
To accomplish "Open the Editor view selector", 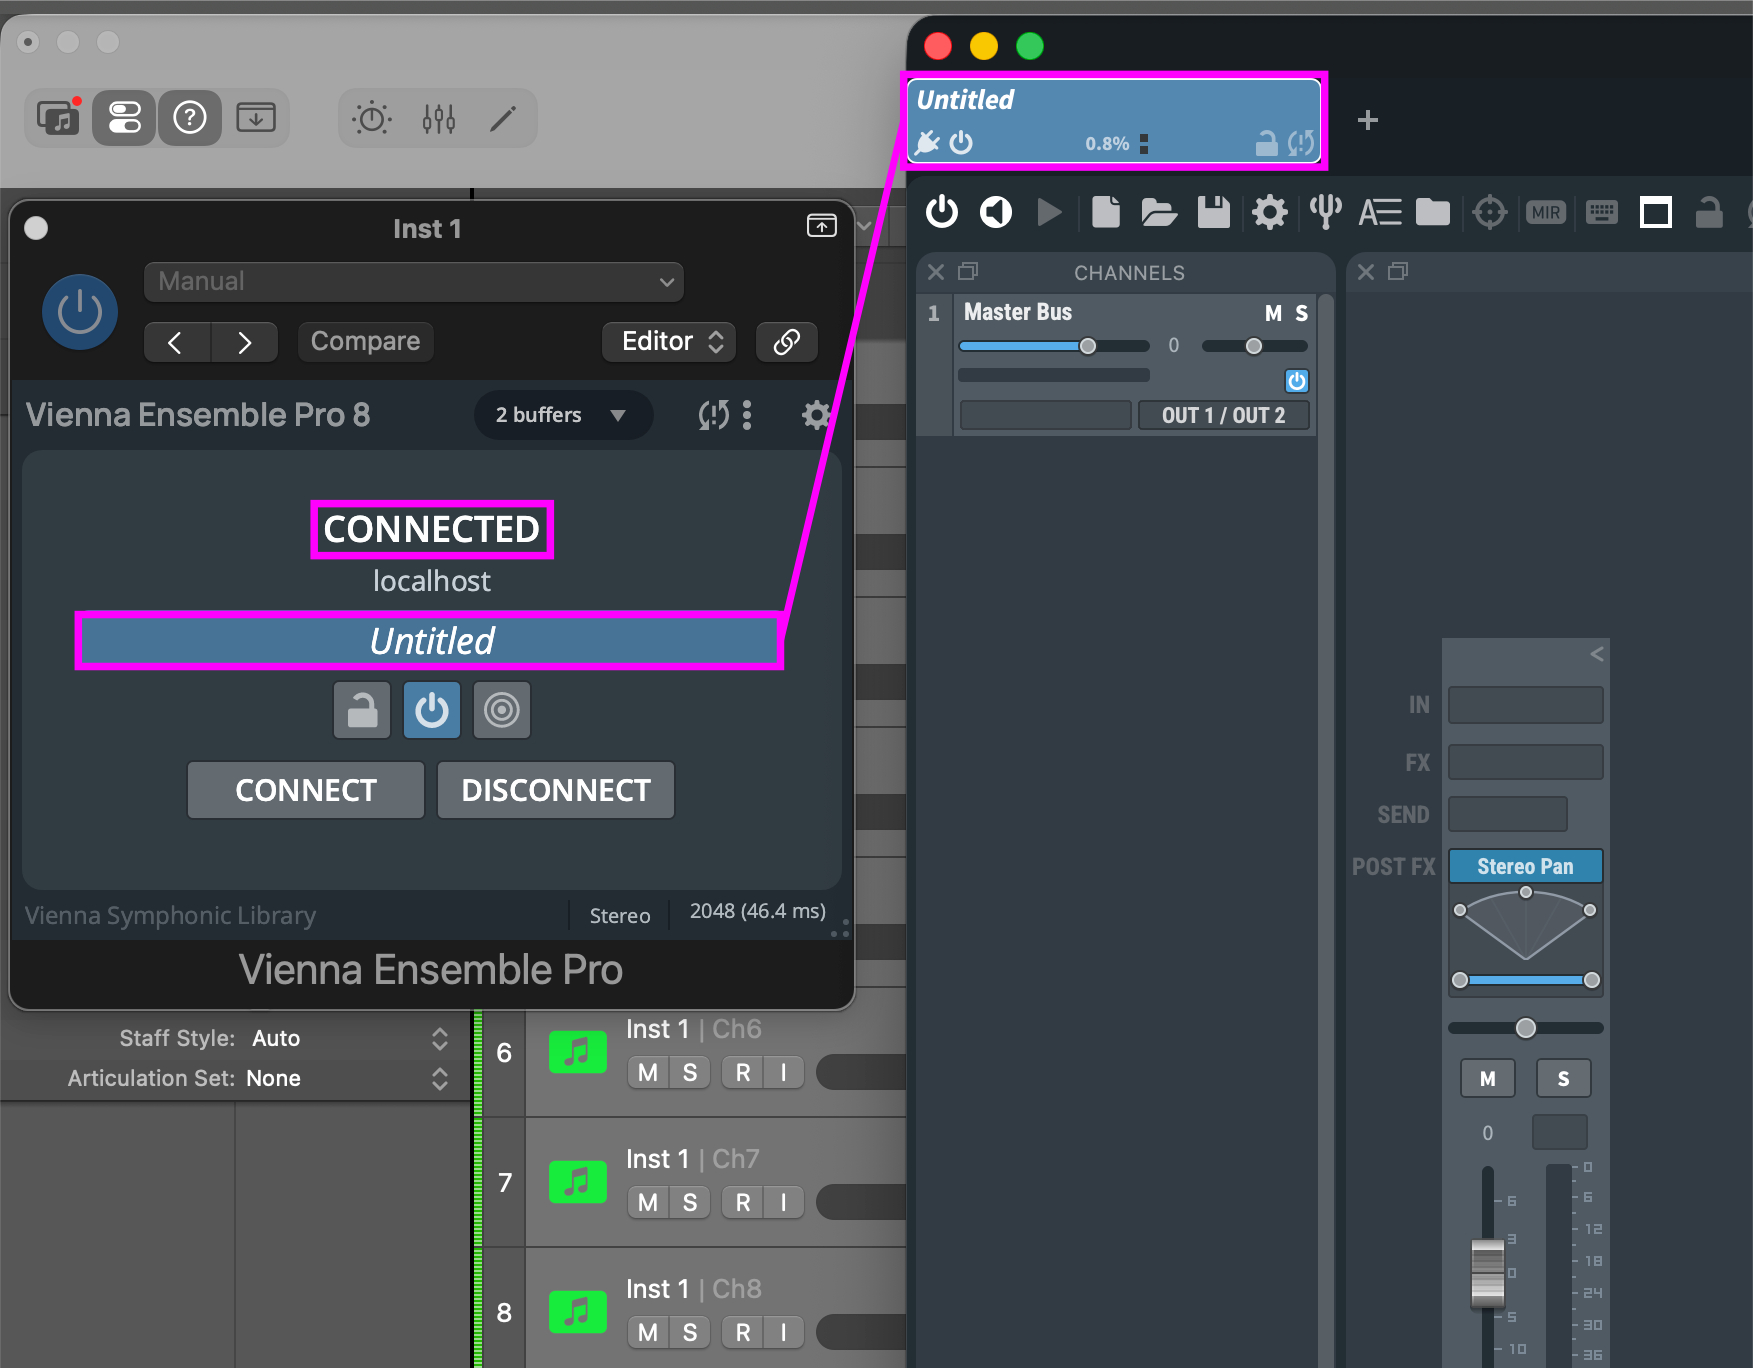I will pyautogui.click(x=670, y=342).
